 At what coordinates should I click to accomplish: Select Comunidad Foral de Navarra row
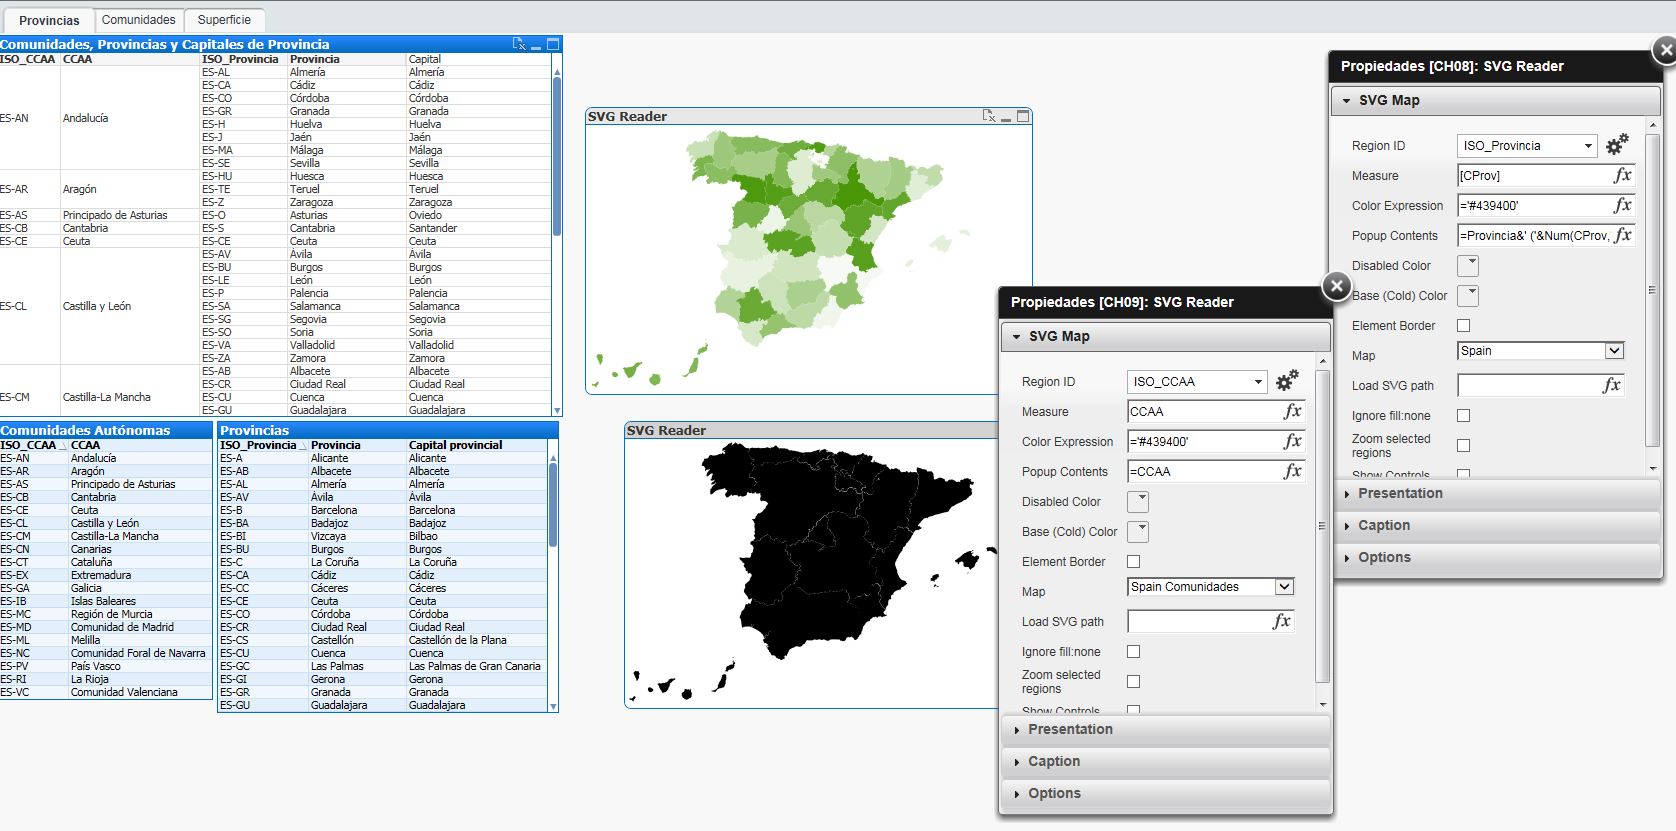[x=106, y=653]
